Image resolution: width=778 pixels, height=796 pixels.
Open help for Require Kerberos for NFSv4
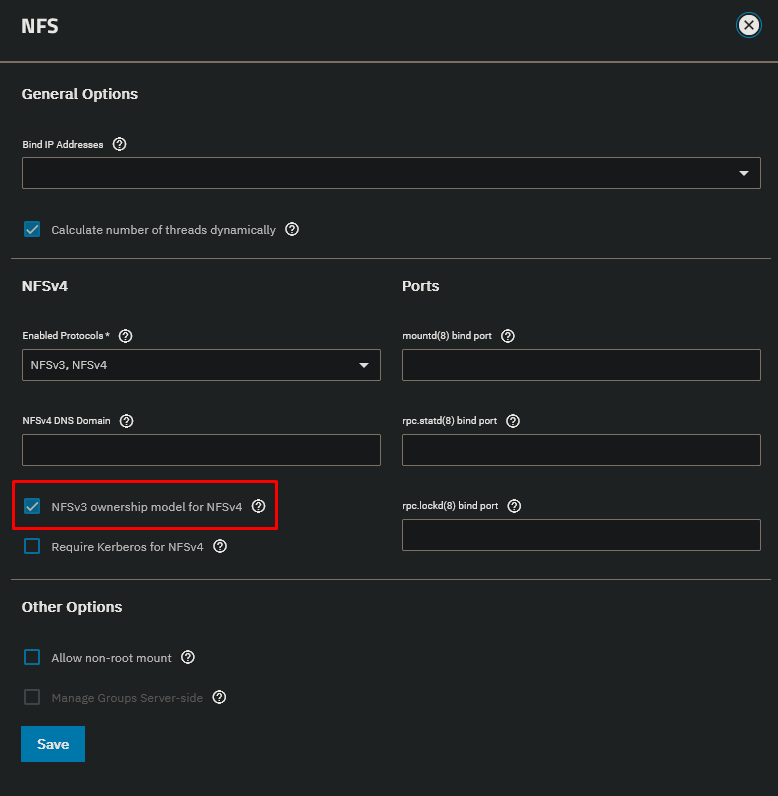click(x=220, y=546)
